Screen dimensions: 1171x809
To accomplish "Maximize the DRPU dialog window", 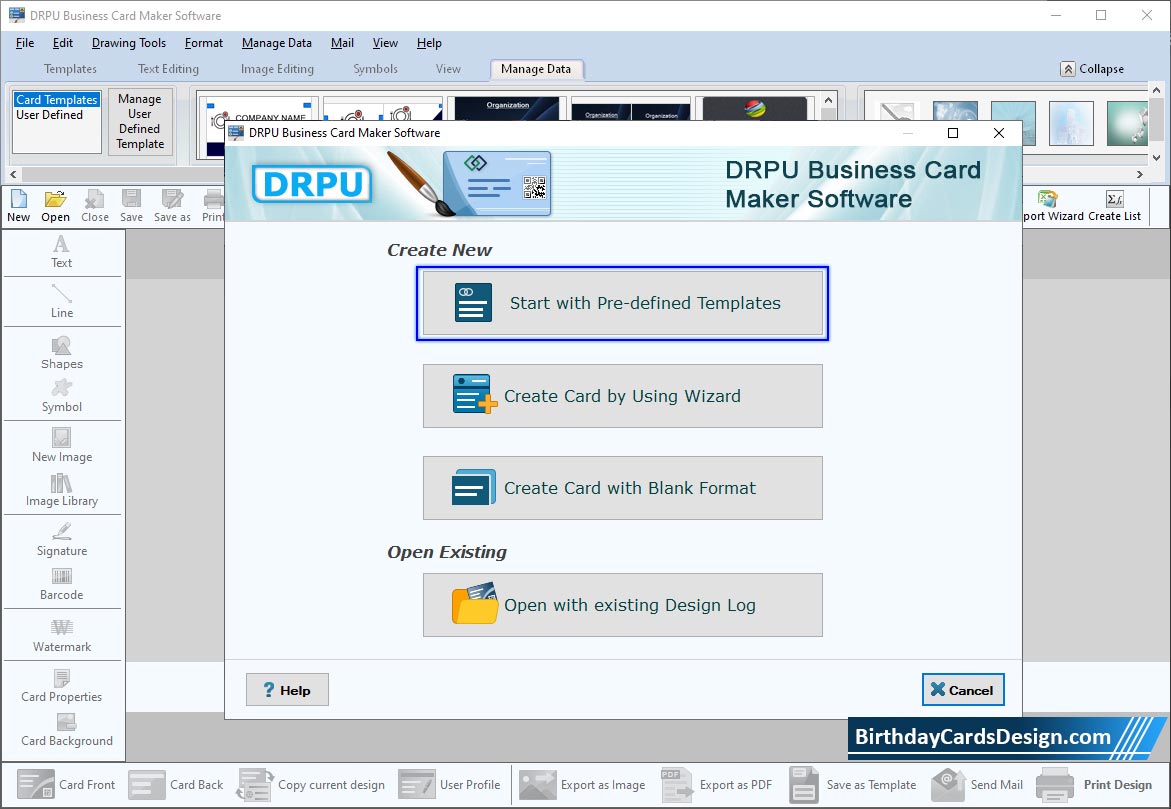I will click(952, 133).
